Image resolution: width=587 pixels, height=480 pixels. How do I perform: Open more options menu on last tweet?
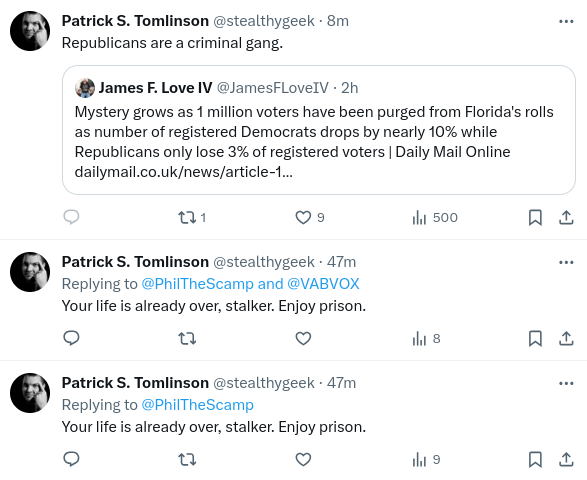pyautogui.click(x=566, y=383)
